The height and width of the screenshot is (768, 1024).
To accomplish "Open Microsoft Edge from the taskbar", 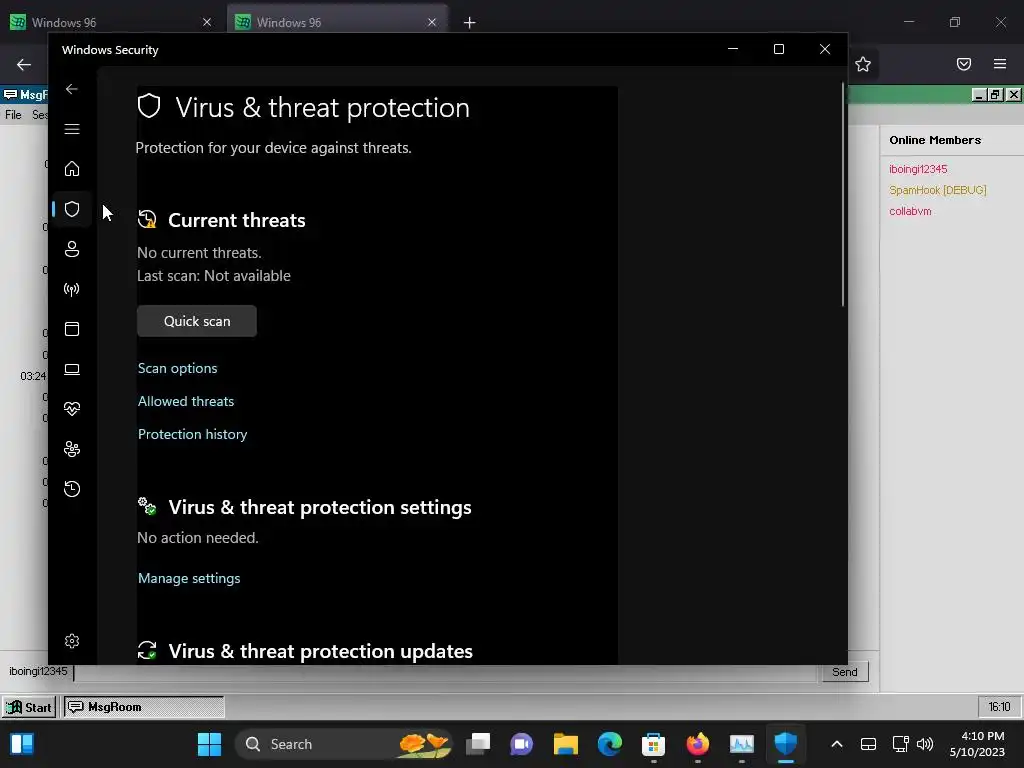I will (609, 744).
